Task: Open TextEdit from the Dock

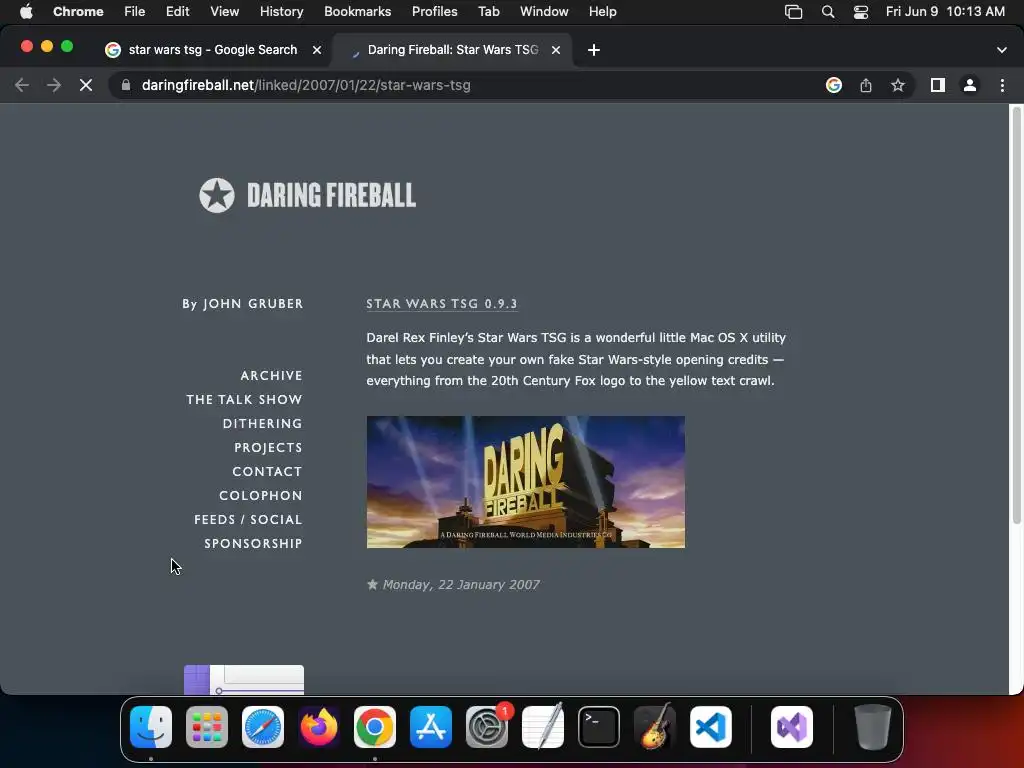Action: tap(543, 727)
